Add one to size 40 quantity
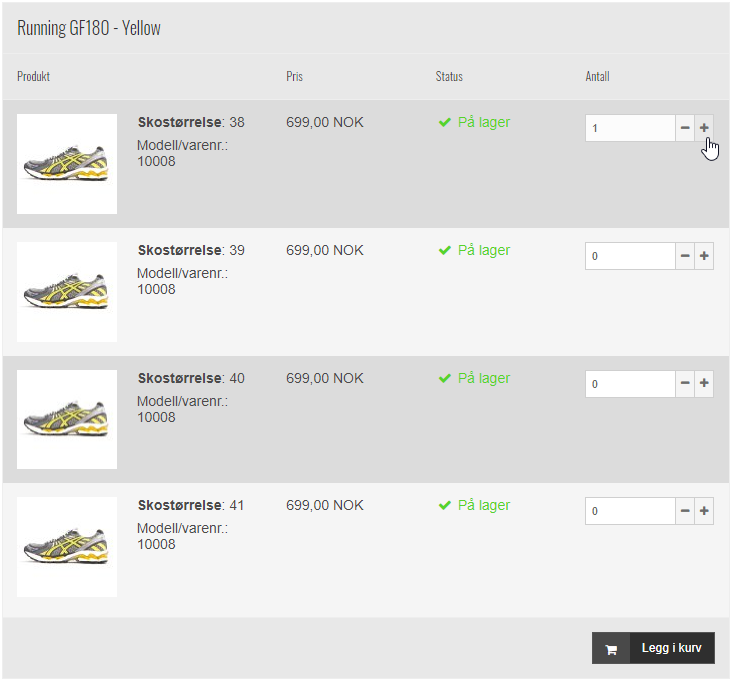732x681 pixels. coord(704,384)
